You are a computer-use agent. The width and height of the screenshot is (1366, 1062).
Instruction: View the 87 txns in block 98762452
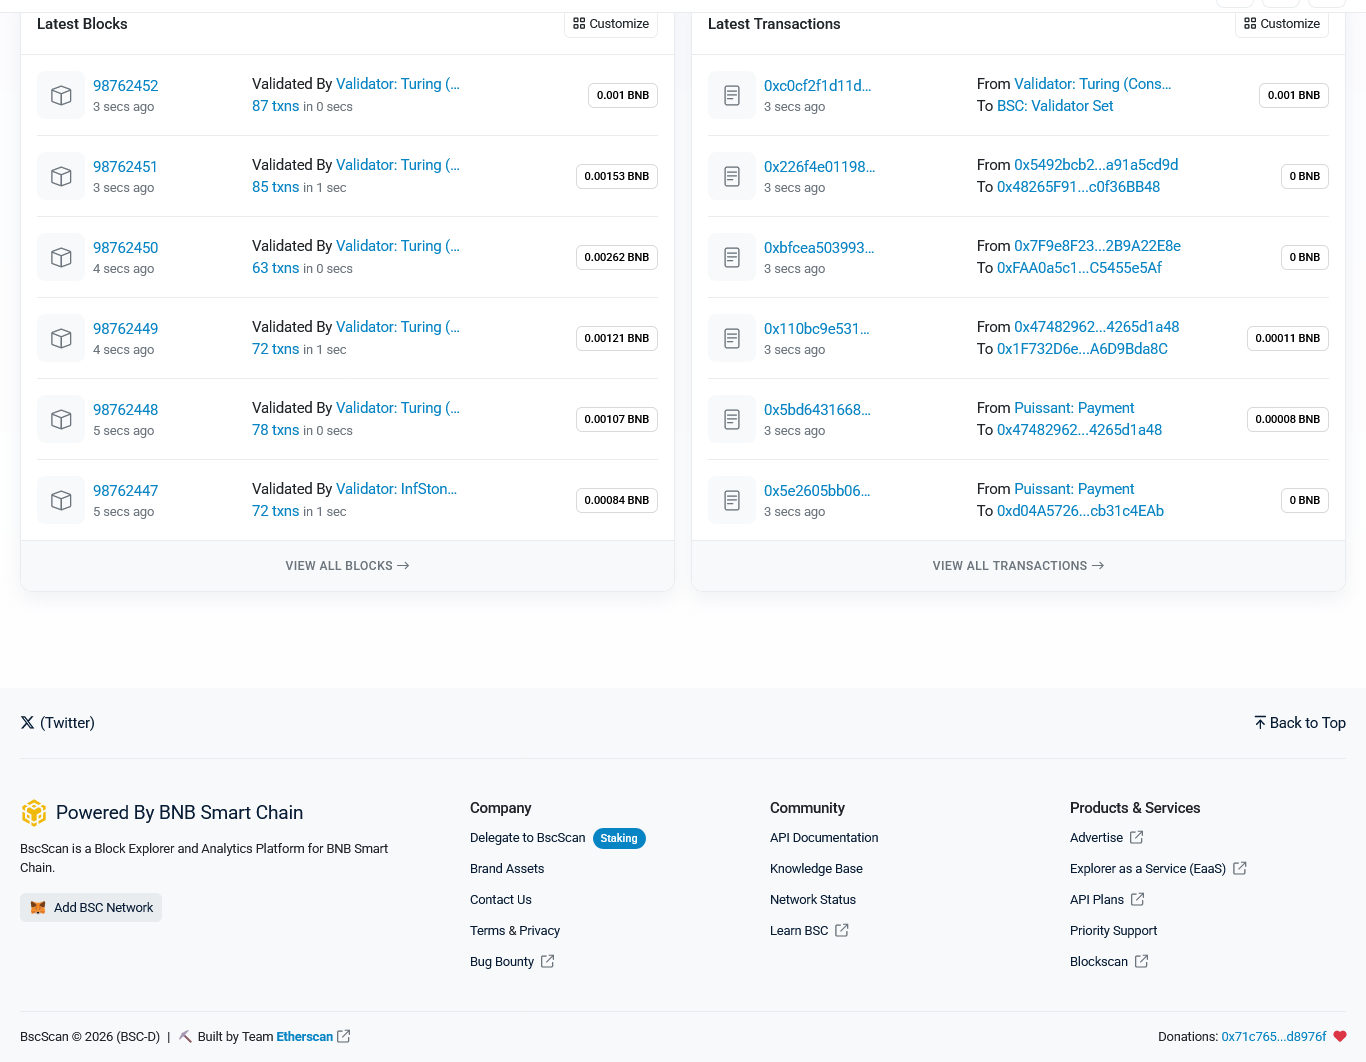[x=276, y=106]
